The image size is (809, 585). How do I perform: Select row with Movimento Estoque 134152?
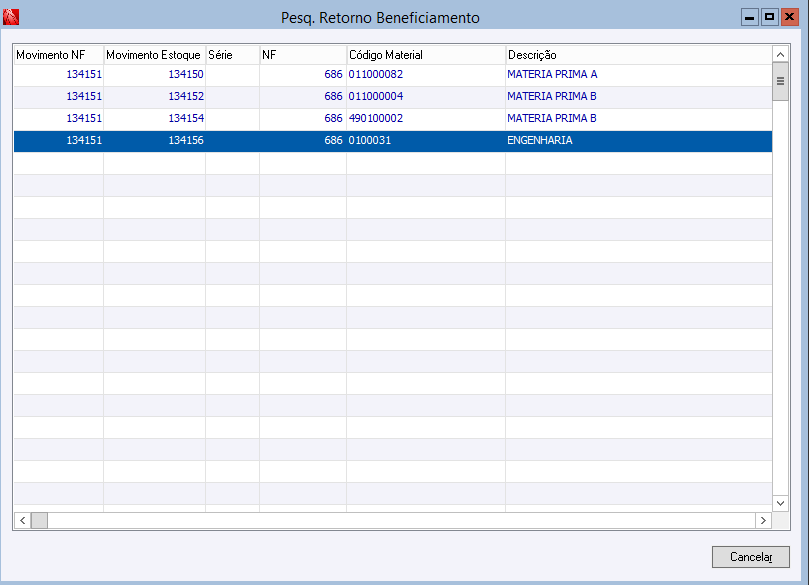(x=393, y=97)
